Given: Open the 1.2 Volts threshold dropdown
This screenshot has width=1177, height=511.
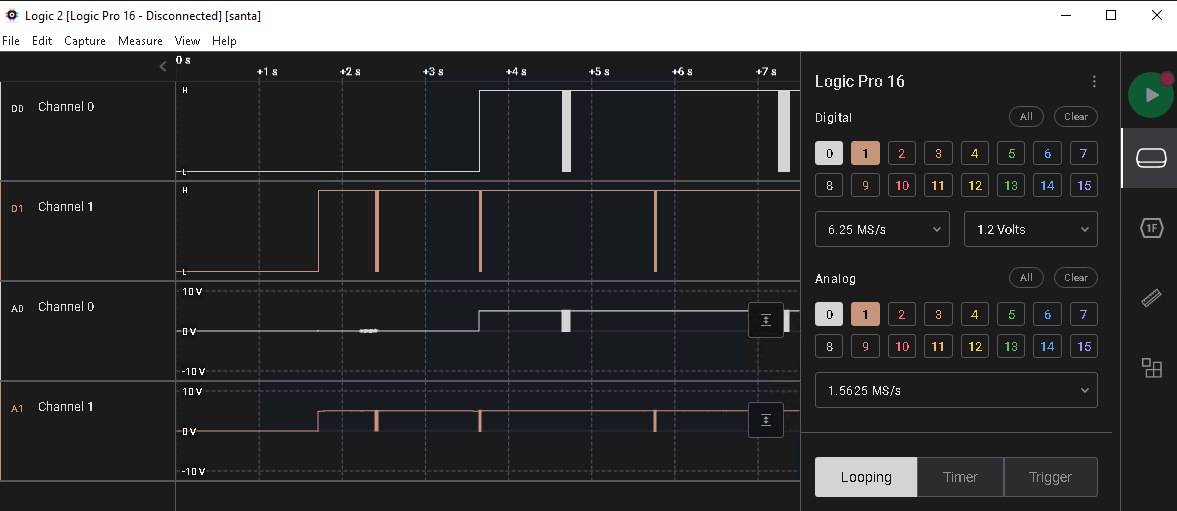Looking at the screenshot, I should point(1030,229).
